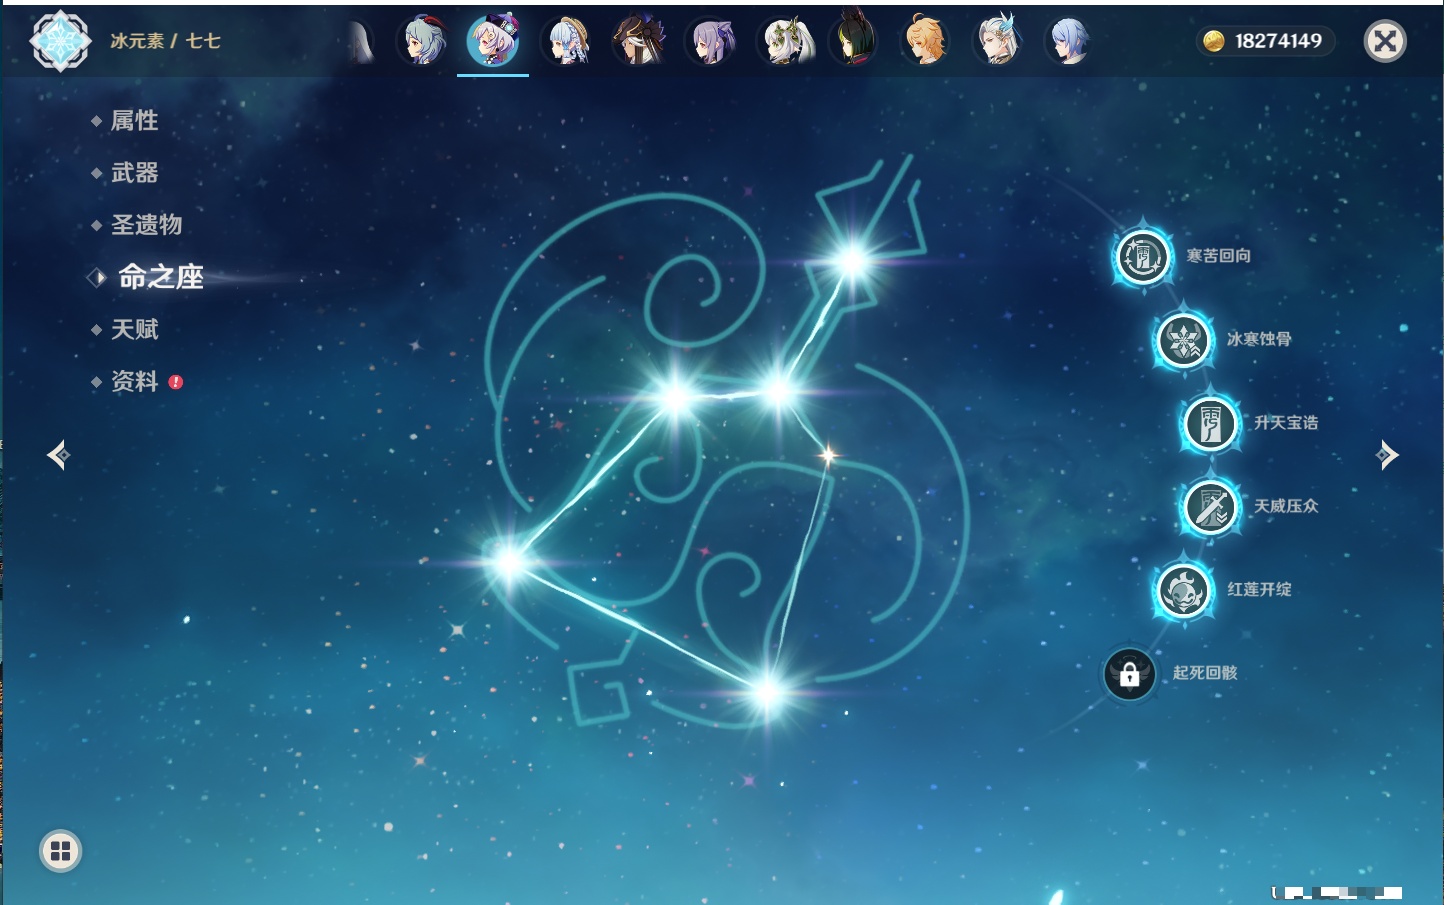
Task: Open the 资料 profile menu
Action: coord(134,381)
